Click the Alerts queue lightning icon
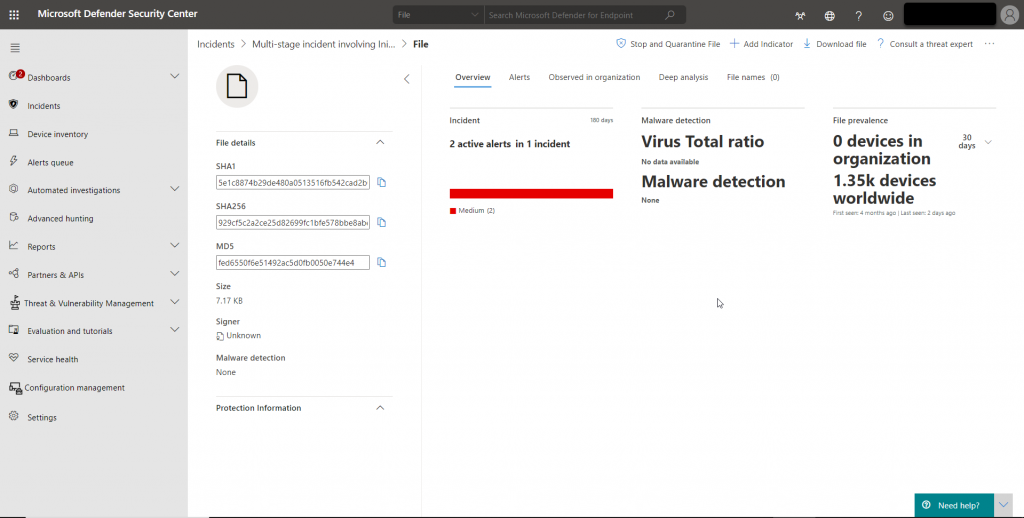 point(14,161)
